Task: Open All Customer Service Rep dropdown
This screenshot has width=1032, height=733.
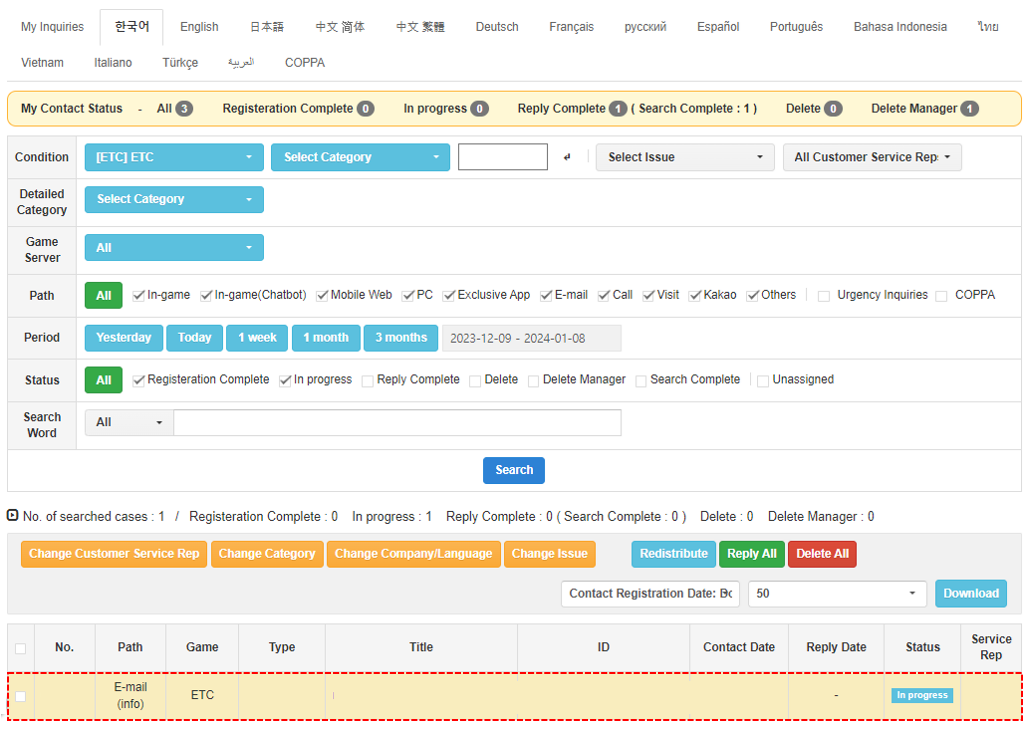Action: click(872, 157)
